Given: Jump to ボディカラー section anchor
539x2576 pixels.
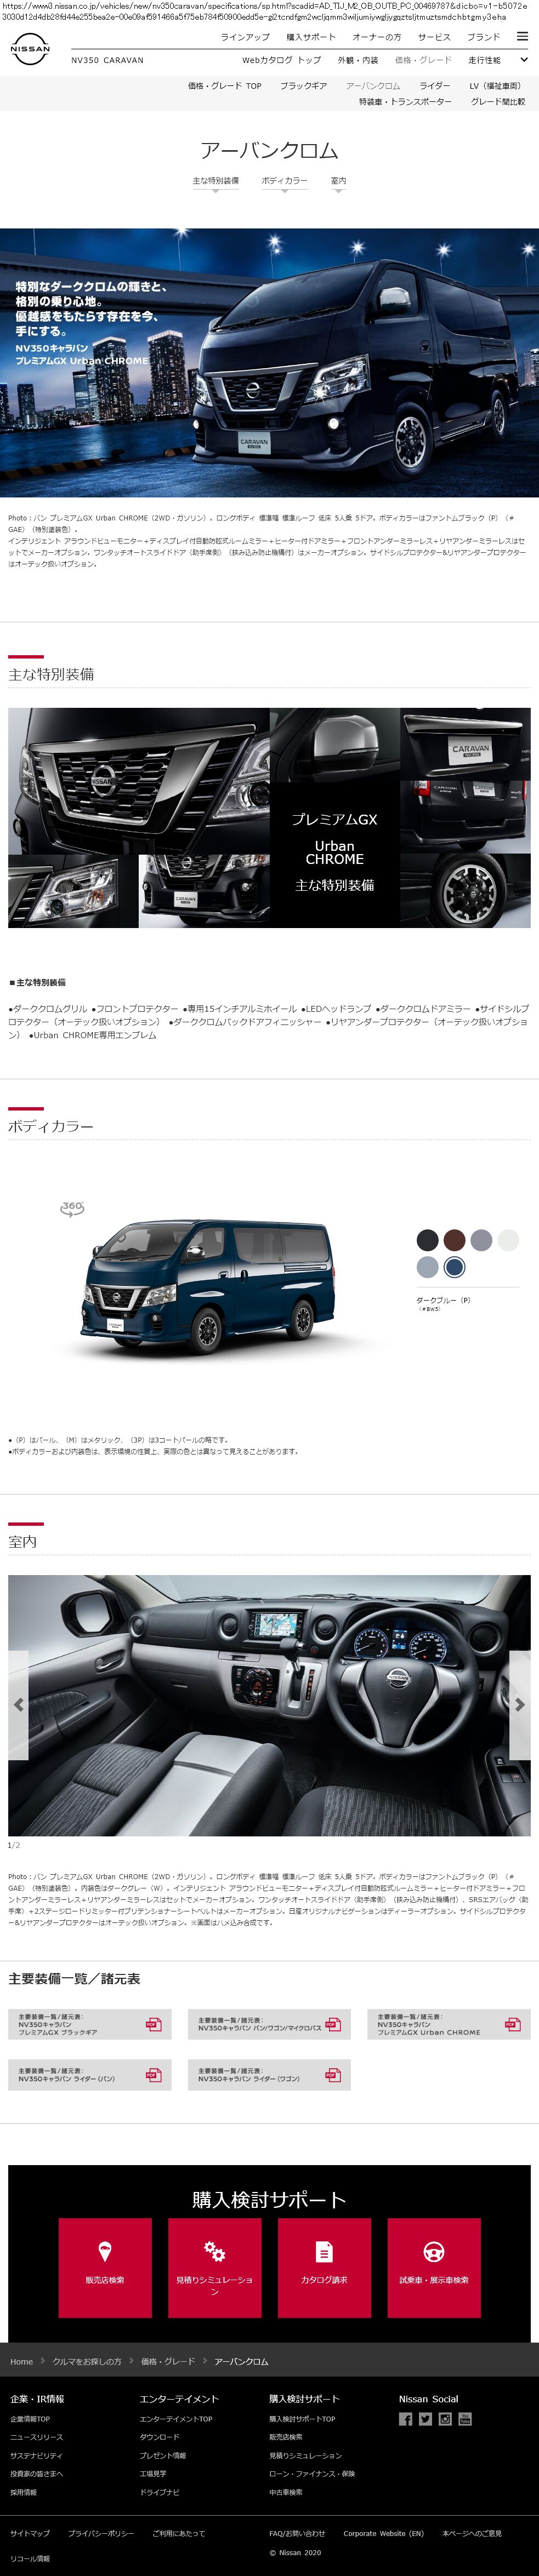Looking at the screenshot, I should point(284,182).
